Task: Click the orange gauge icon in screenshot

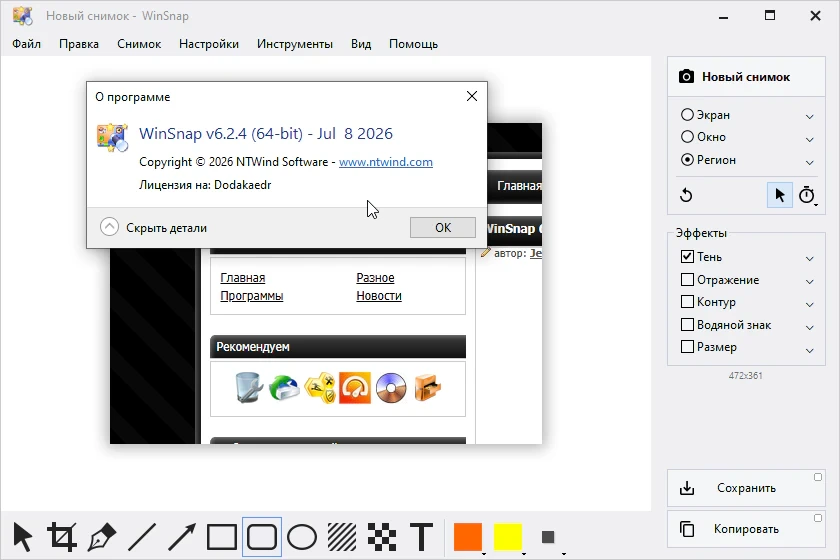Action: coord(355,387)
